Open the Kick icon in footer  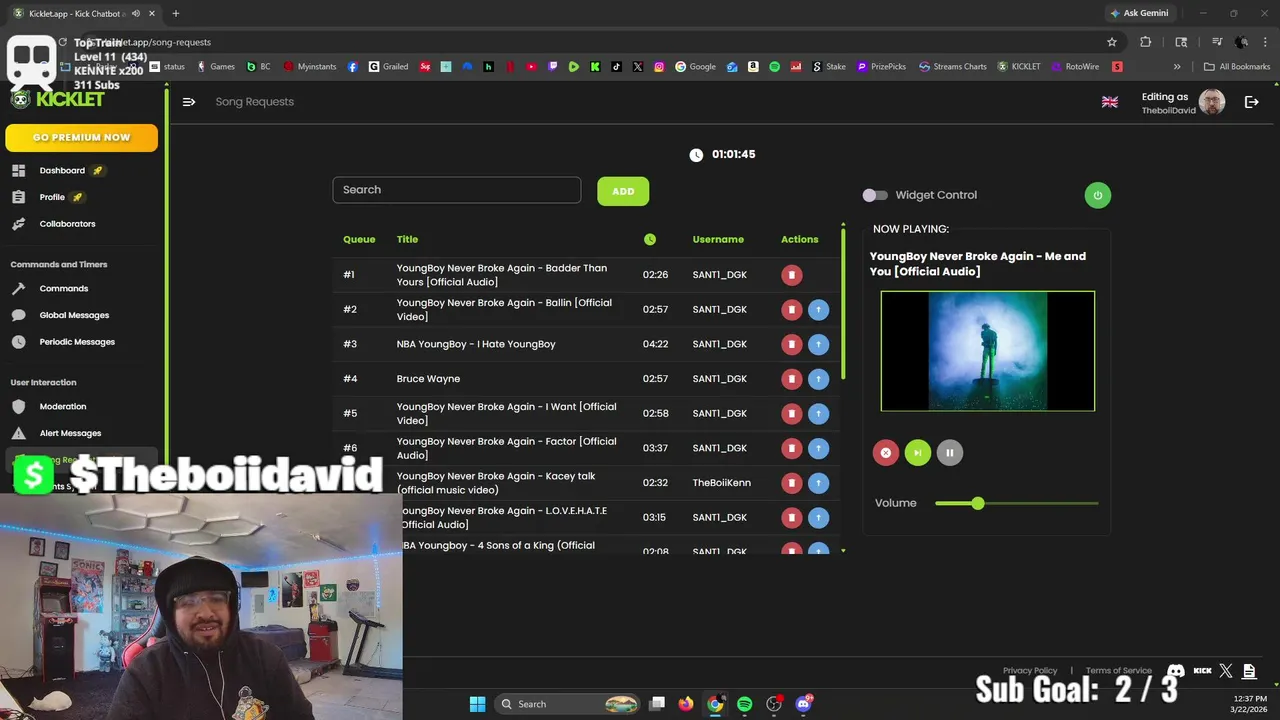tap(1203, 671)
